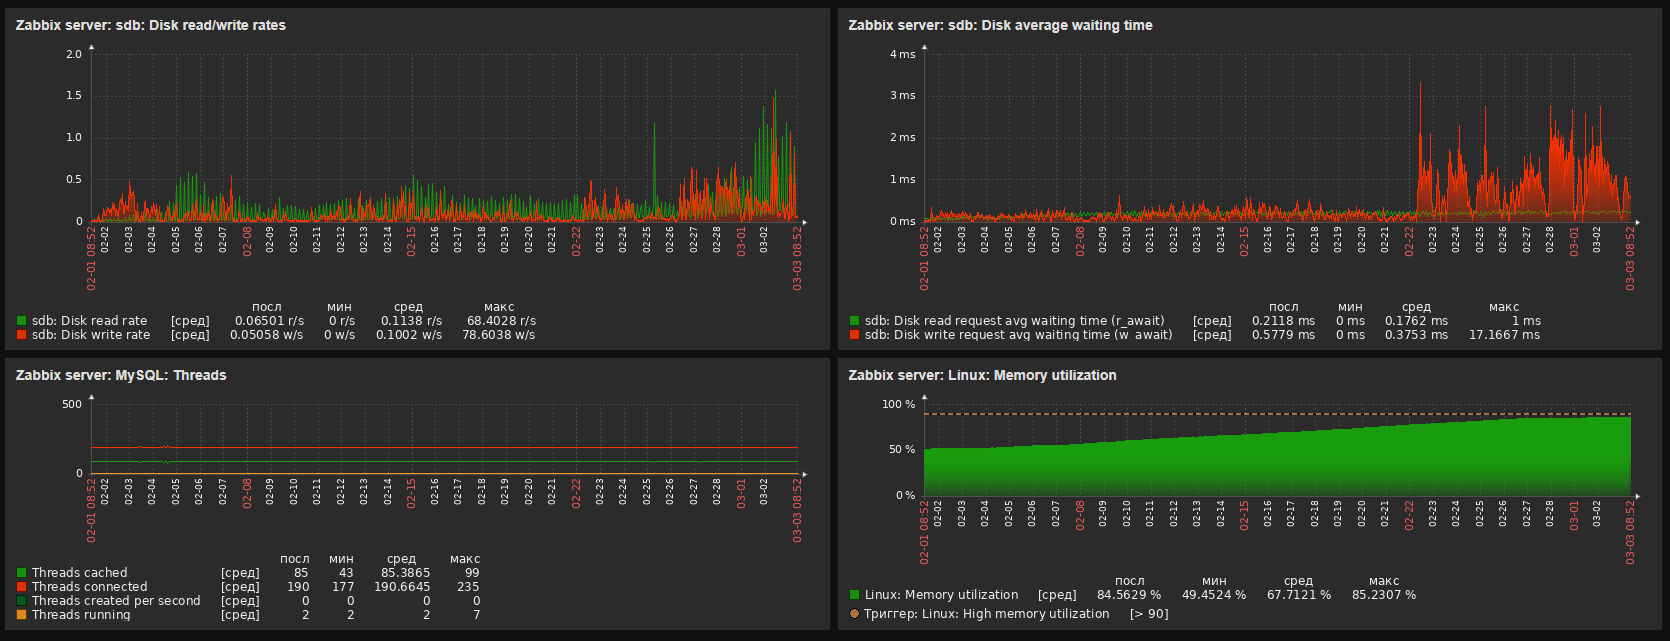Click the 'Триггер: Linux: High memory utilization' legend entry
Viewport: 1670px width, 641px height.
pyautogui.click(x=986, y=614)
